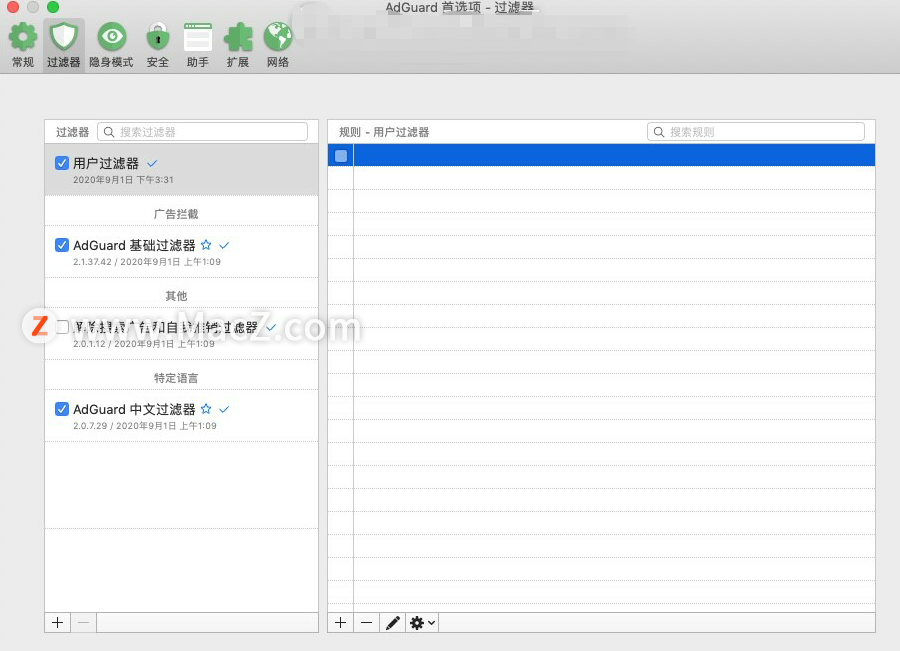Remove the selected rule with the minus button

[x=366, y=622]
